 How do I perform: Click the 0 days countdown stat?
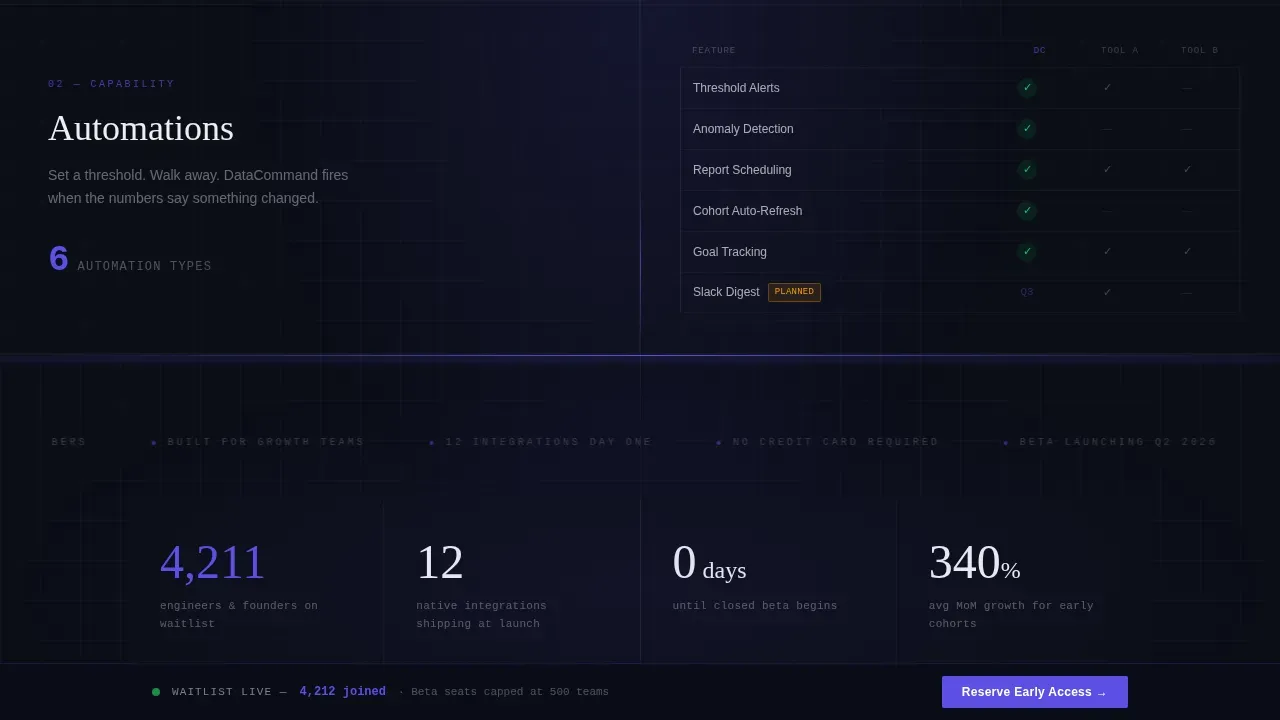[709, 562]
